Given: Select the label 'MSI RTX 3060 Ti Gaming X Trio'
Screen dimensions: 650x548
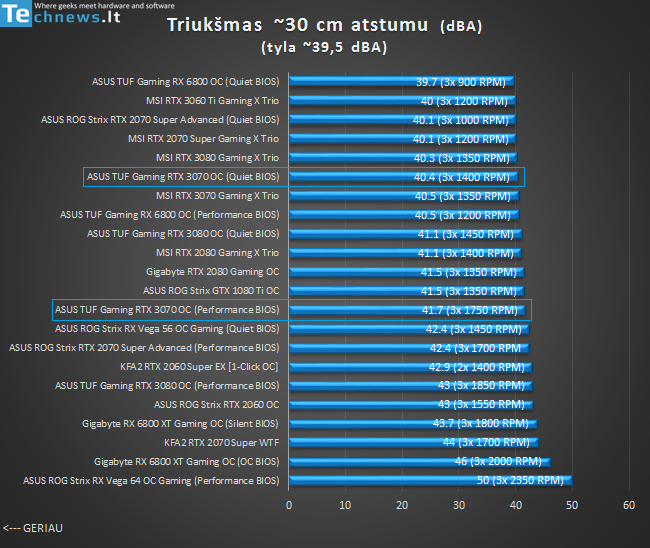Looking at the screenshot, I should pyautogui.click(x=212, y=101).
